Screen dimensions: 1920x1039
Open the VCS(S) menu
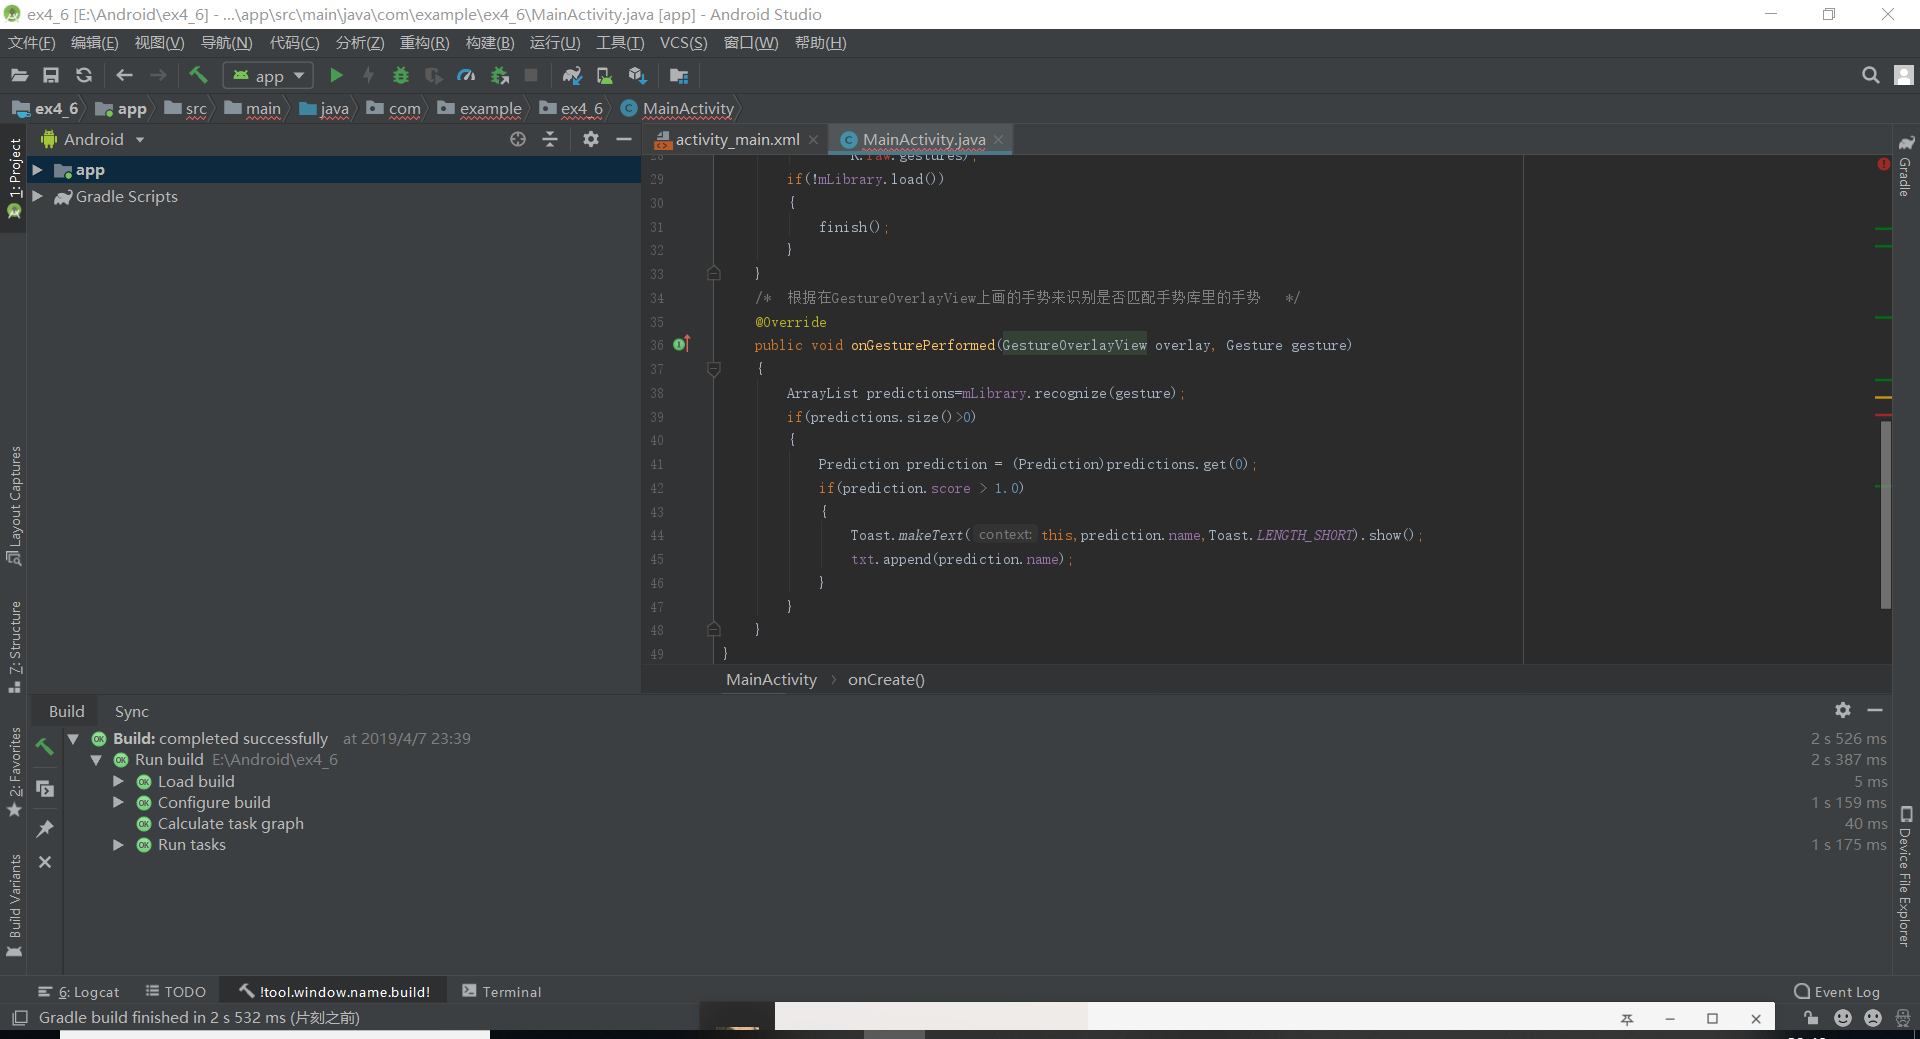(683, 43)
